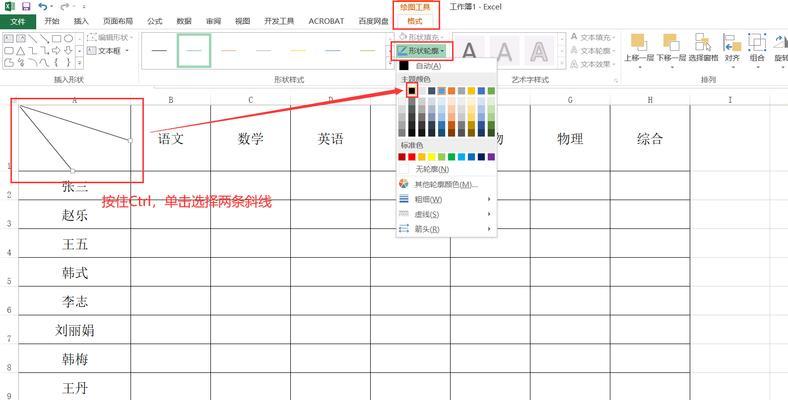The width and height of the screenshot is (788, 400).
Task: Expand the 粗细 weight submenu
Action: [446, 199]
